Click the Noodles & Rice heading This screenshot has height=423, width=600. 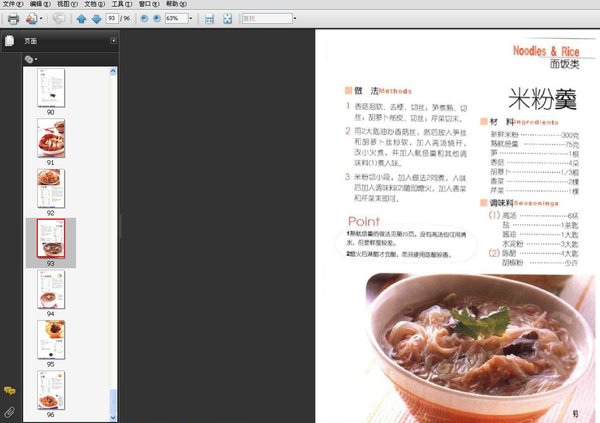(x=546, y=51)
